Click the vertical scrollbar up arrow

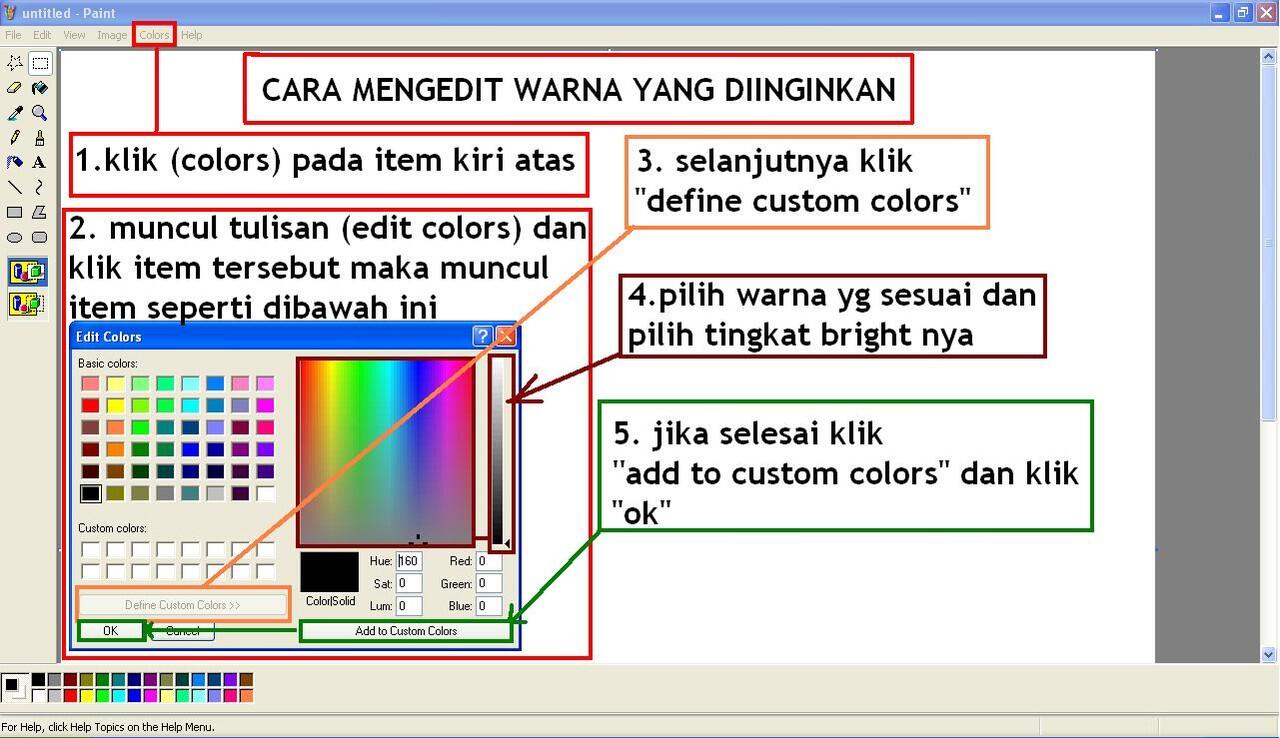(x=1270, y=56)
